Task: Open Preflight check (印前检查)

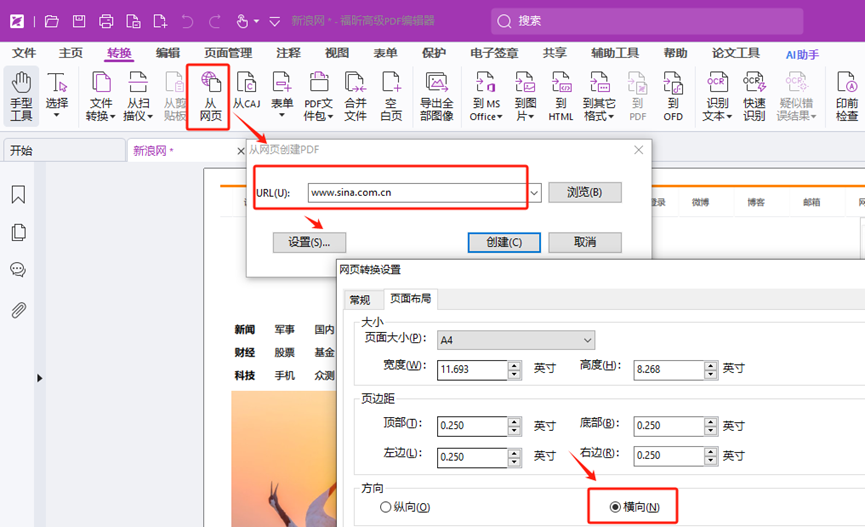Action: pos(847,96)
